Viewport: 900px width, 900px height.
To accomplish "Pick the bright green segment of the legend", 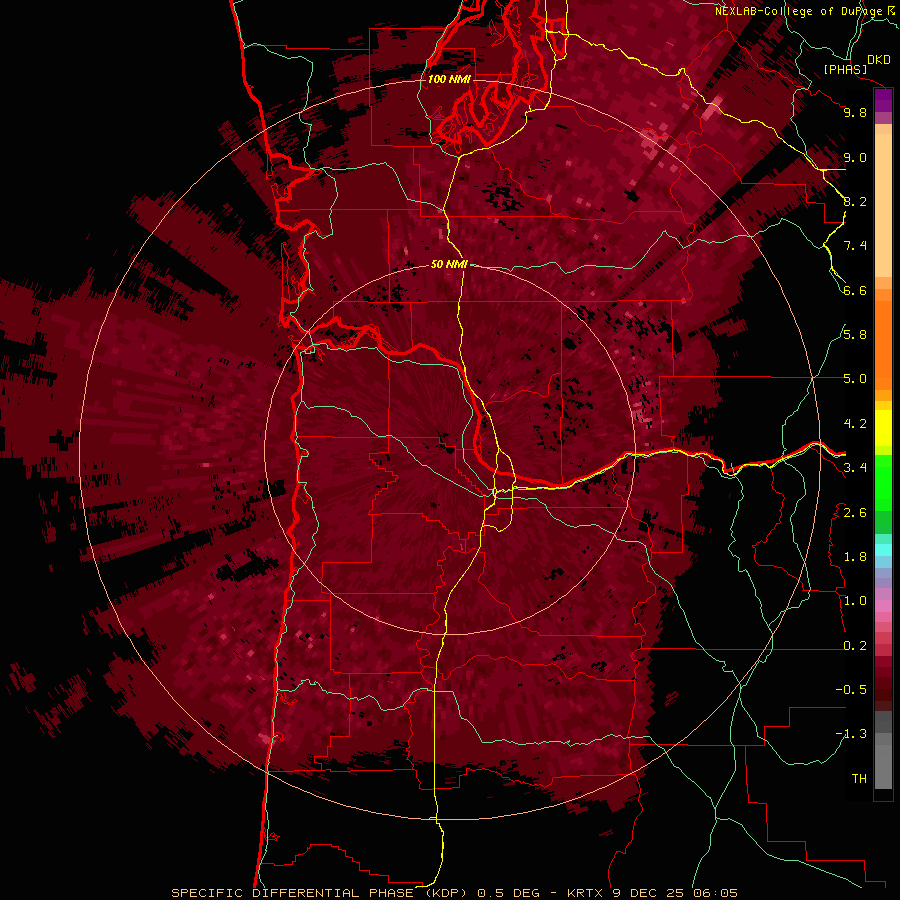I will click(x=883, y=482).
